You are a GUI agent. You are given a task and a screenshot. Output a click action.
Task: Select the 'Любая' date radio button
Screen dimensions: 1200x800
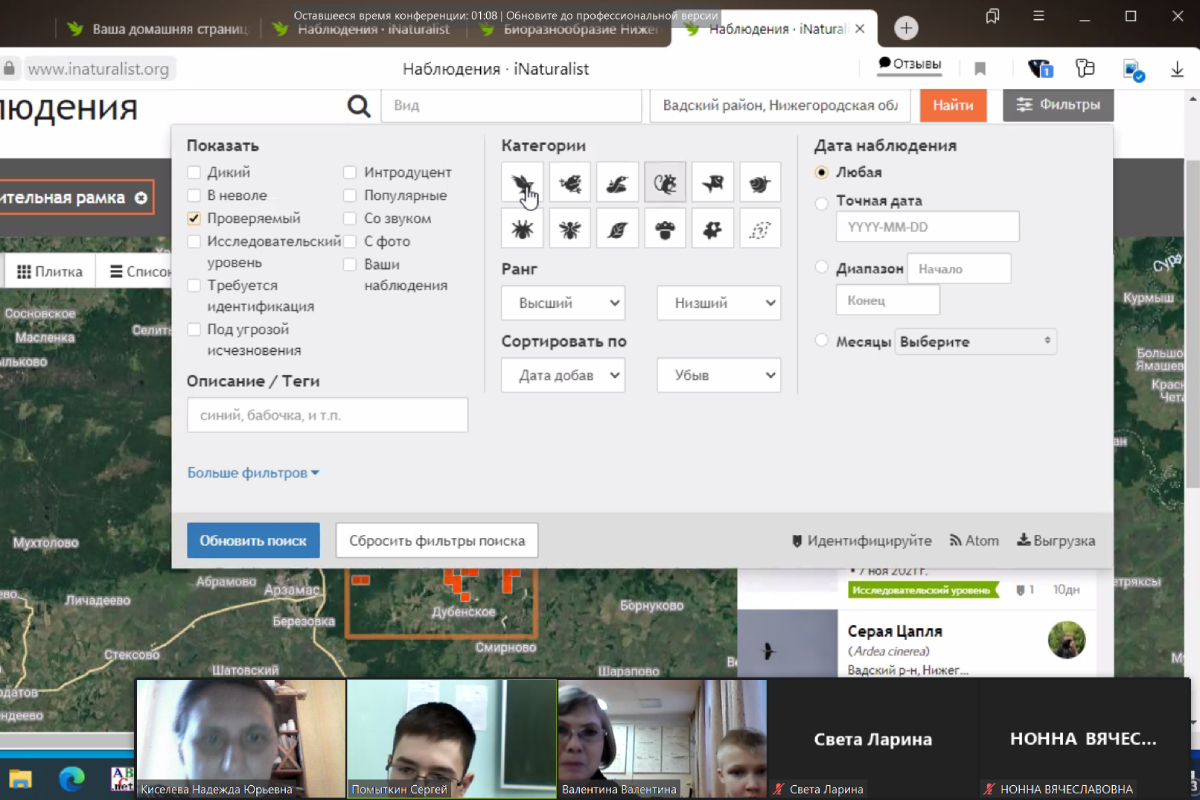tap(822, 172)
